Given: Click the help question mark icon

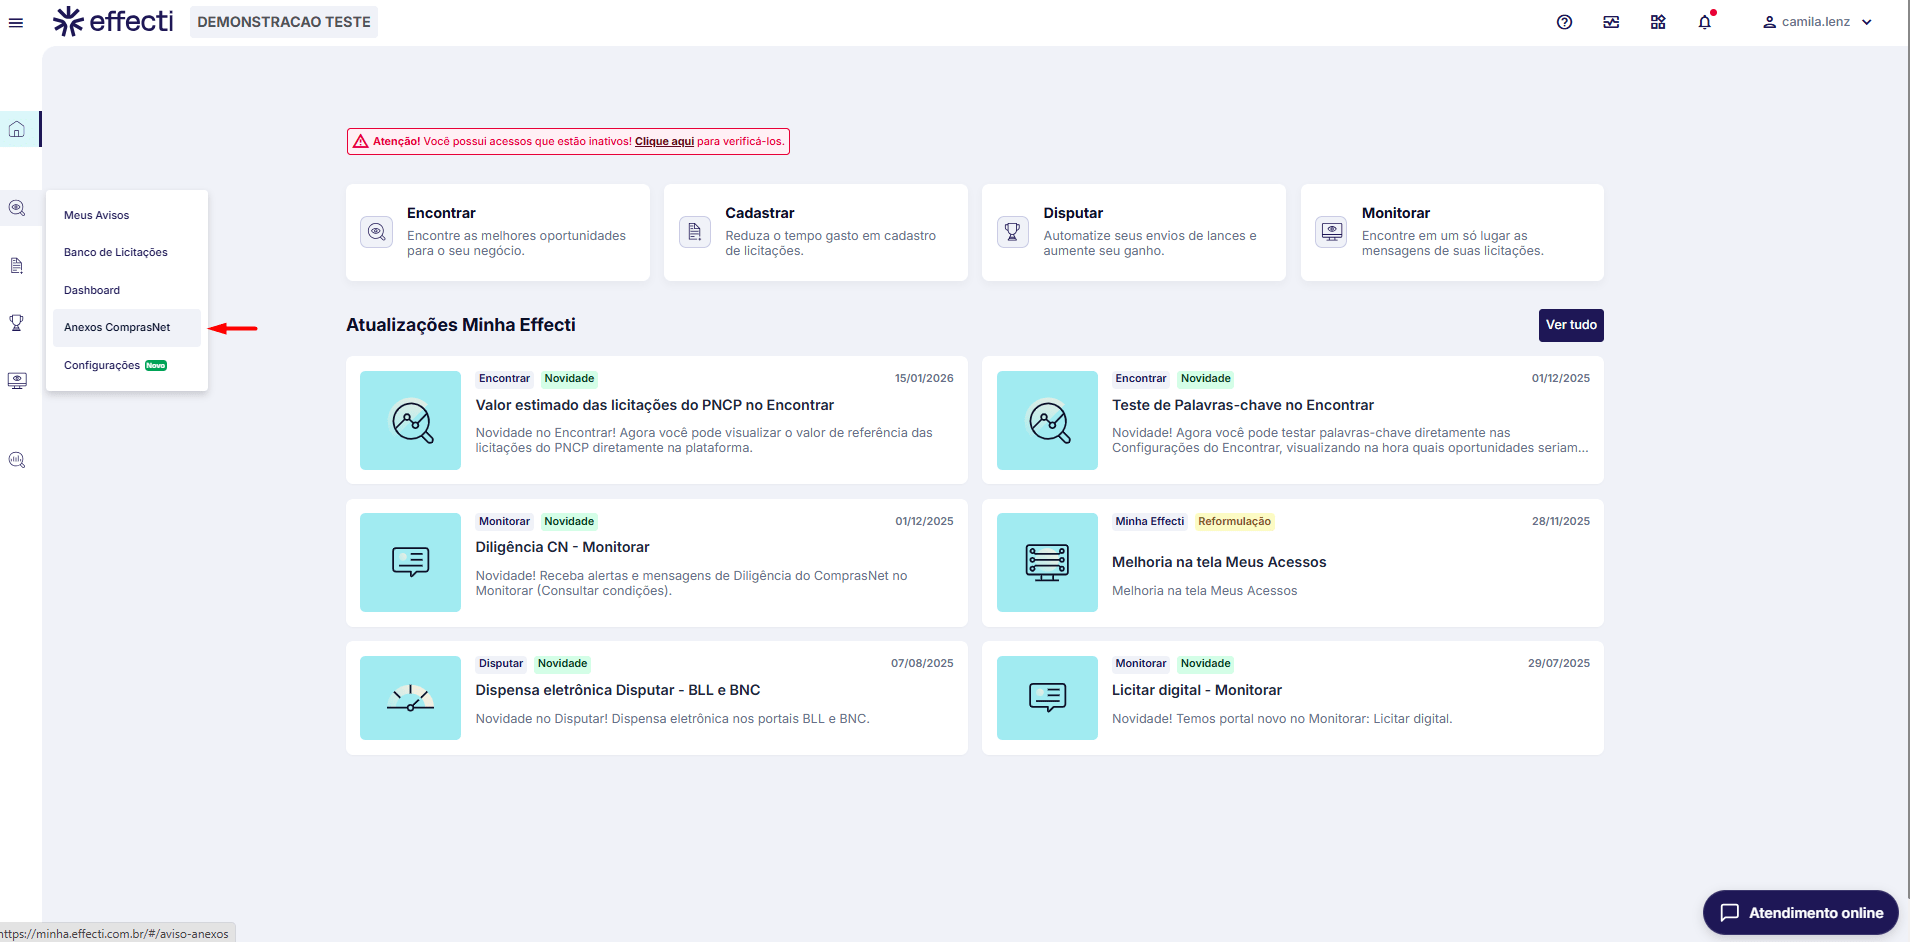Looking at the screenshot, I should [1564, 22].
